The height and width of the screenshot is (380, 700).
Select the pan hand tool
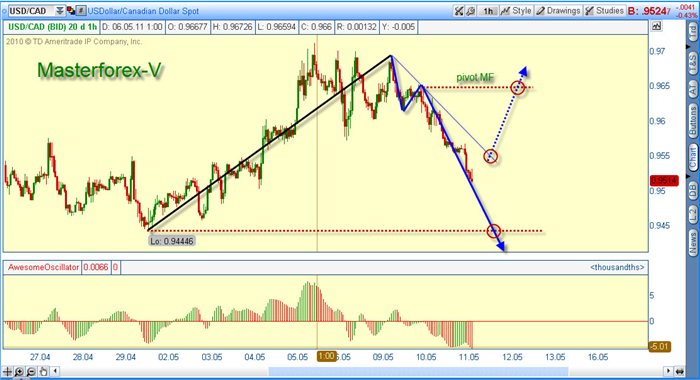coord(43,372)
